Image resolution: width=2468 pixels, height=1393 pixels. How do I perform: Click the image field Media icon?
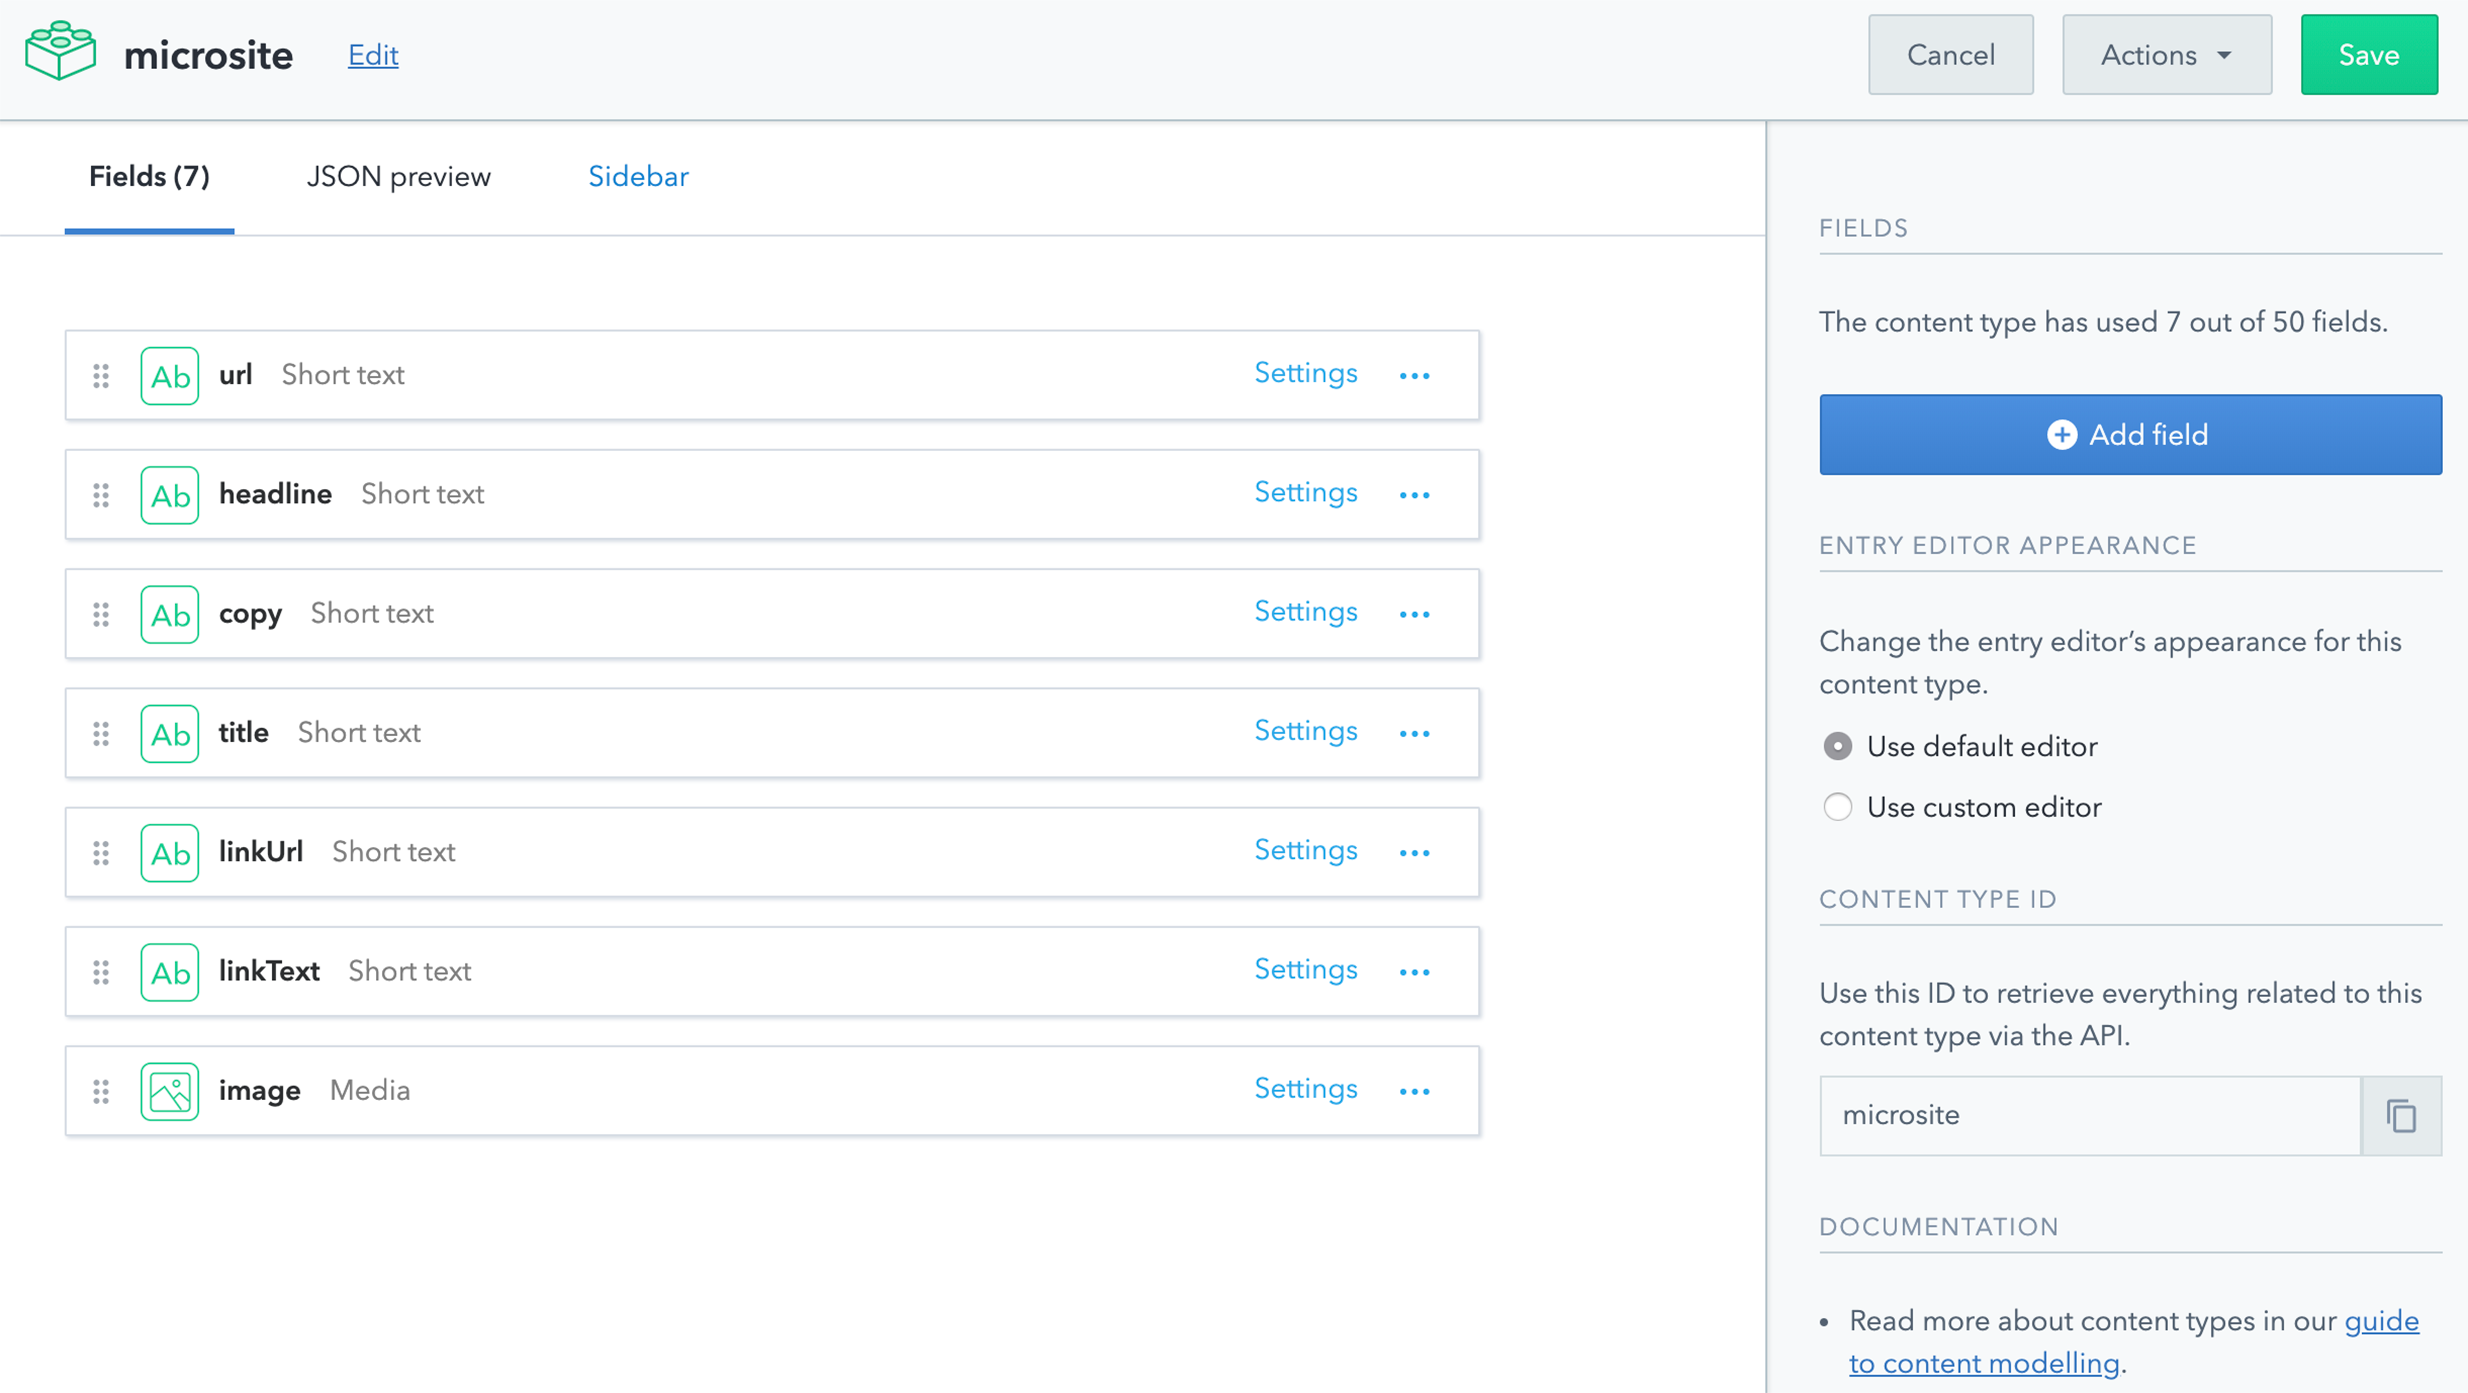pyautogui.click(x=169, y=1091)
